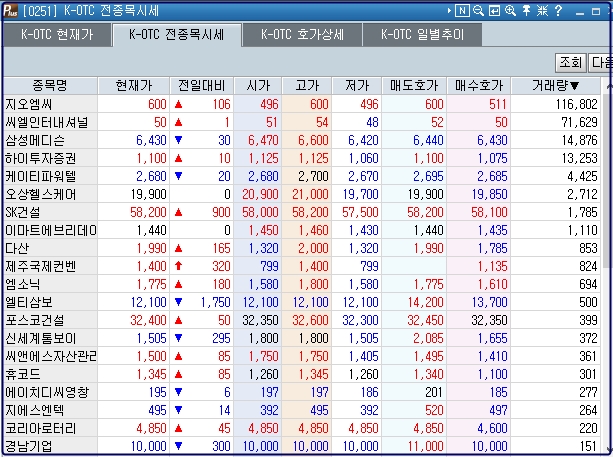Click the 전일대비 column header
The image size is (613, 457).
[202, 86]
